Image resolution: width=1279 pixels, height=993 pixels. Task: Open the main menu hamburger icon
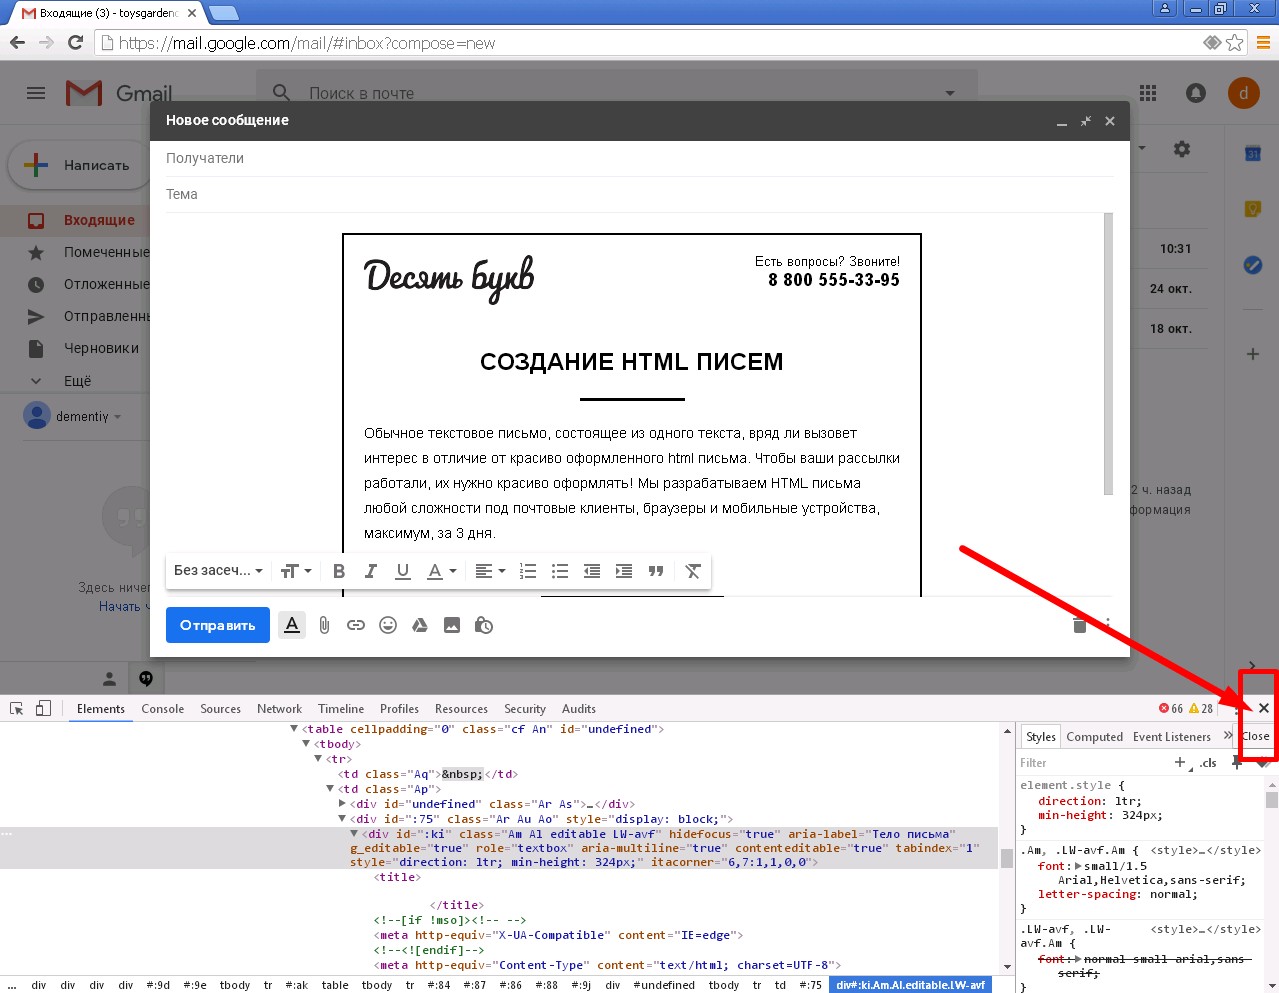pos(36,93)
